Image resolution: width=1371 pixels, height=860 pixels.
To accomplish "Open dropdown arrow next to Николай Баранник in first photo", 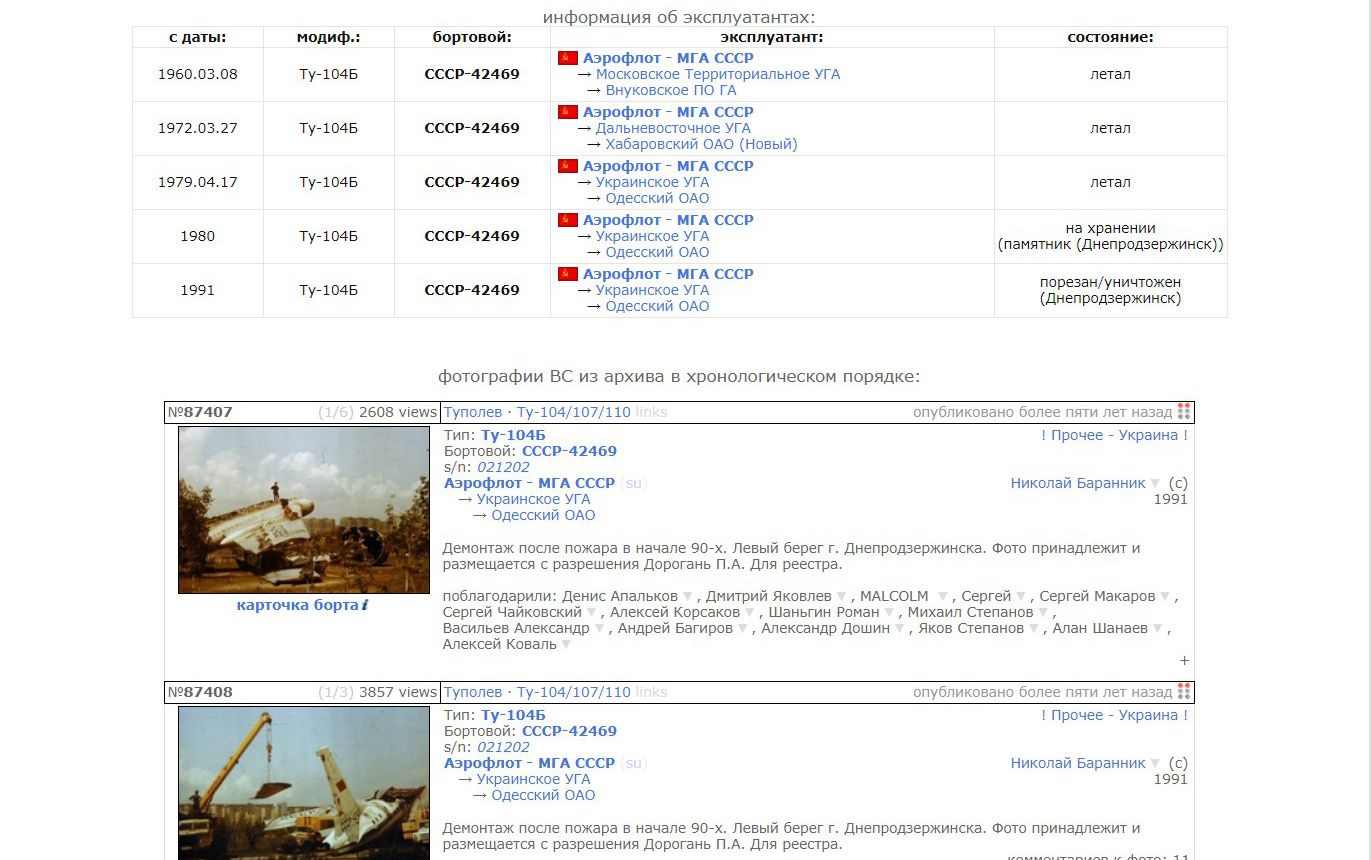I will click(x=1155, y=484).
